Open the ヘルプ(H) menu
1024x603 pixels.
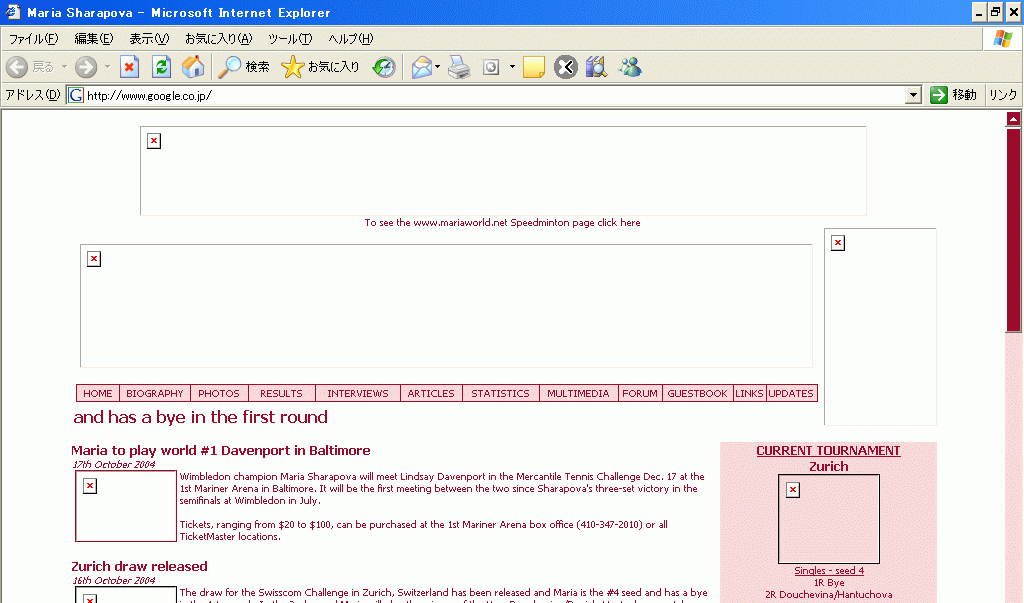pos(351,39)
